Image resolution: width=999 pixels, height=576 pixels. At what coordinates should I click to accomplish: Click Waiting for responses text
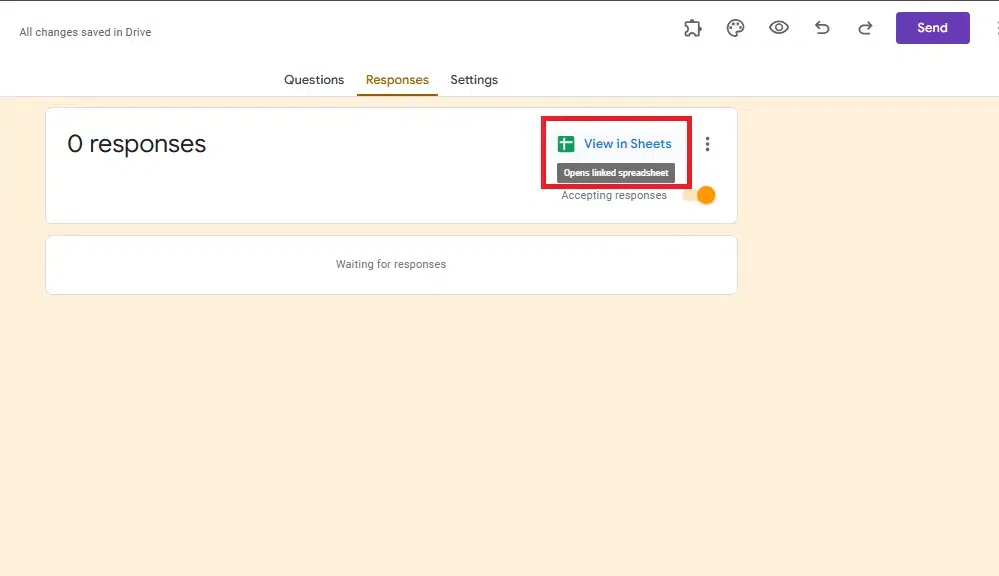(x=391, y=264)
